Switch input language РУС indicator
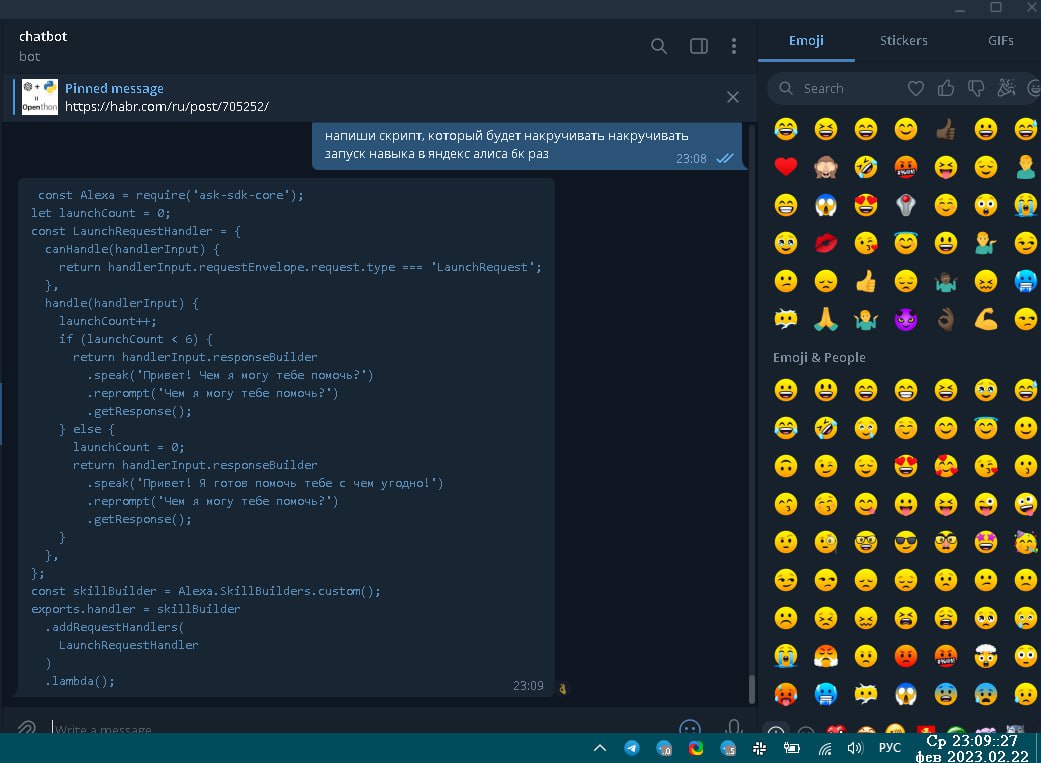1041x763 pixels. (890, 748)
